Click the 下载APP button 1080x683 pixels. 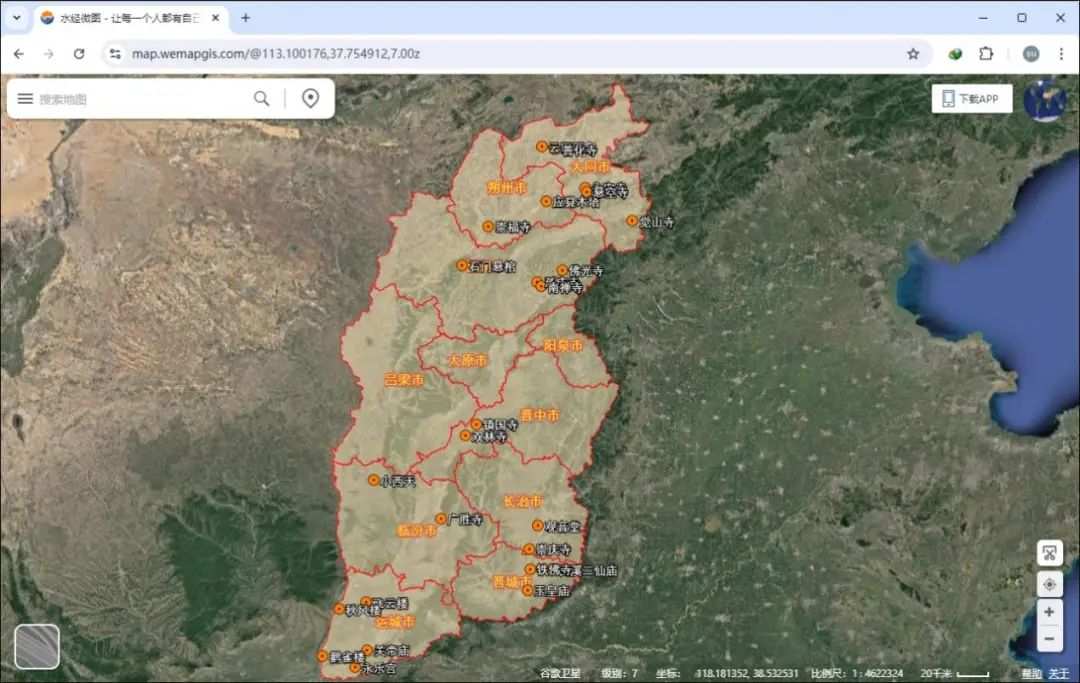[x=972, y=98]
